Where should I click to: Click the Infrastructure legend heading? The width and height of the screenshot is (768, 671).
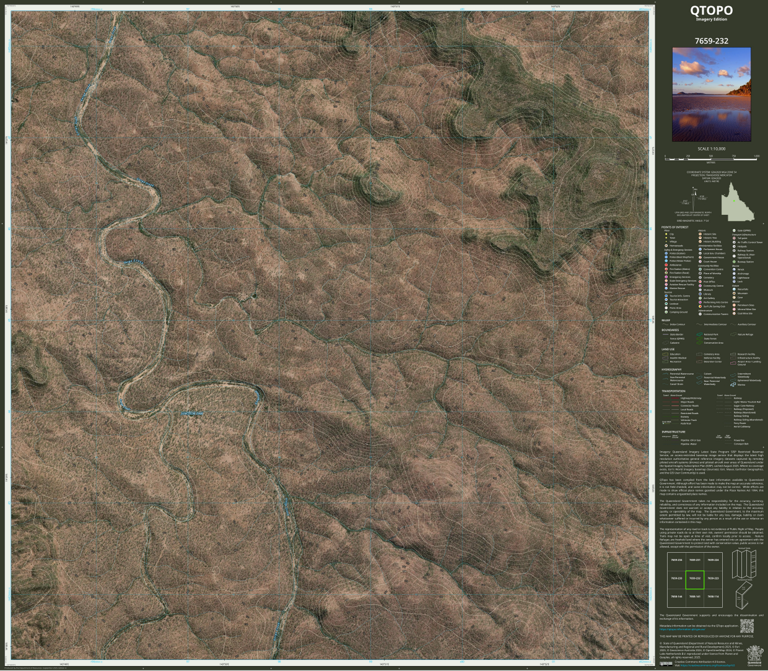point(673,431)
